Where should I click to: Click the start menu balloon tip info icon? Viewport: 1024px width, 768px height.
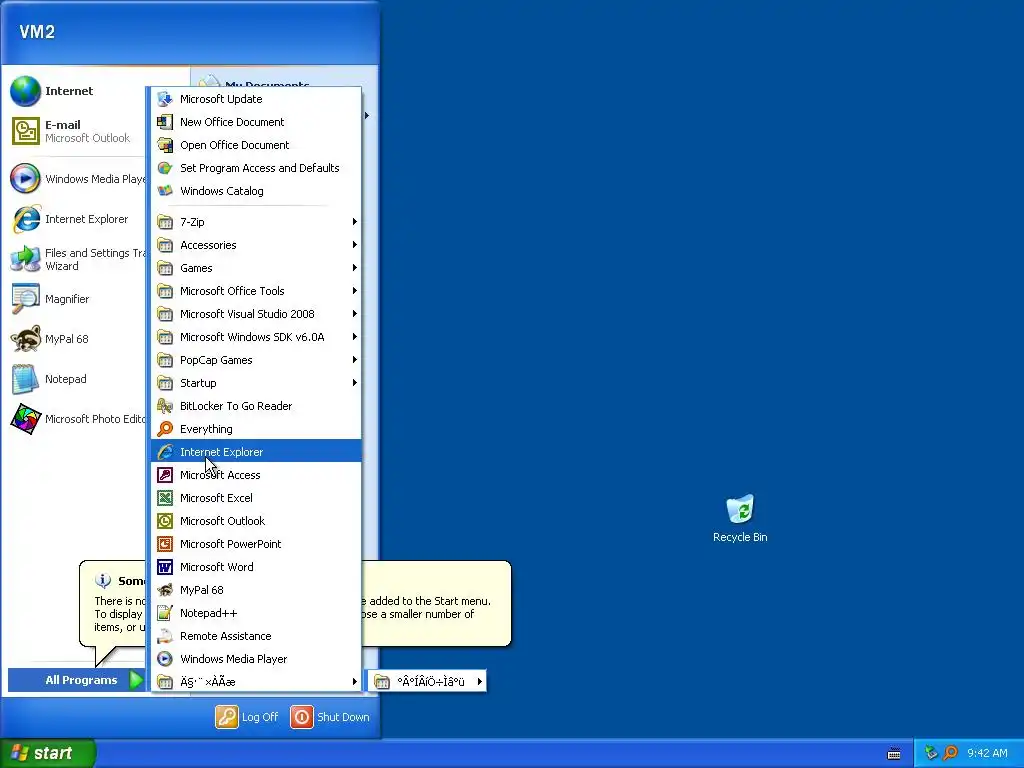(103, 580)
